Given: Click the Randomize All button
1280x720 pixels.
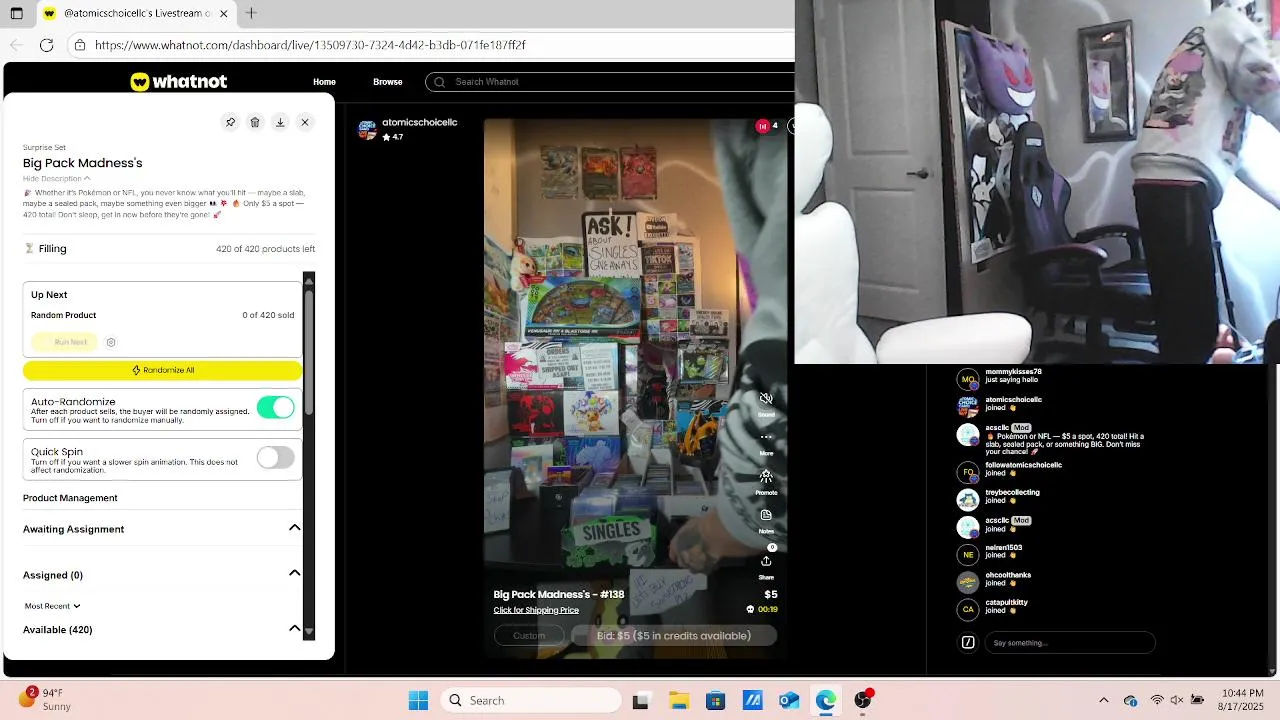Looking at the screenshot, I should coord(162,370).
